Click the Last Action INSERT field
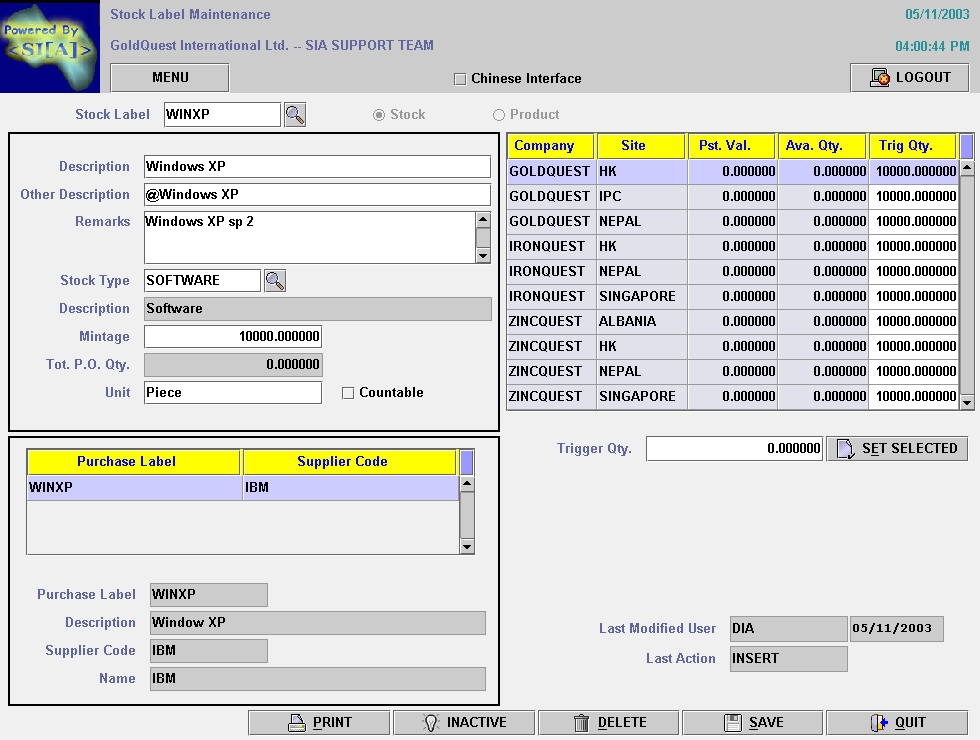 (x=789, y=659)
